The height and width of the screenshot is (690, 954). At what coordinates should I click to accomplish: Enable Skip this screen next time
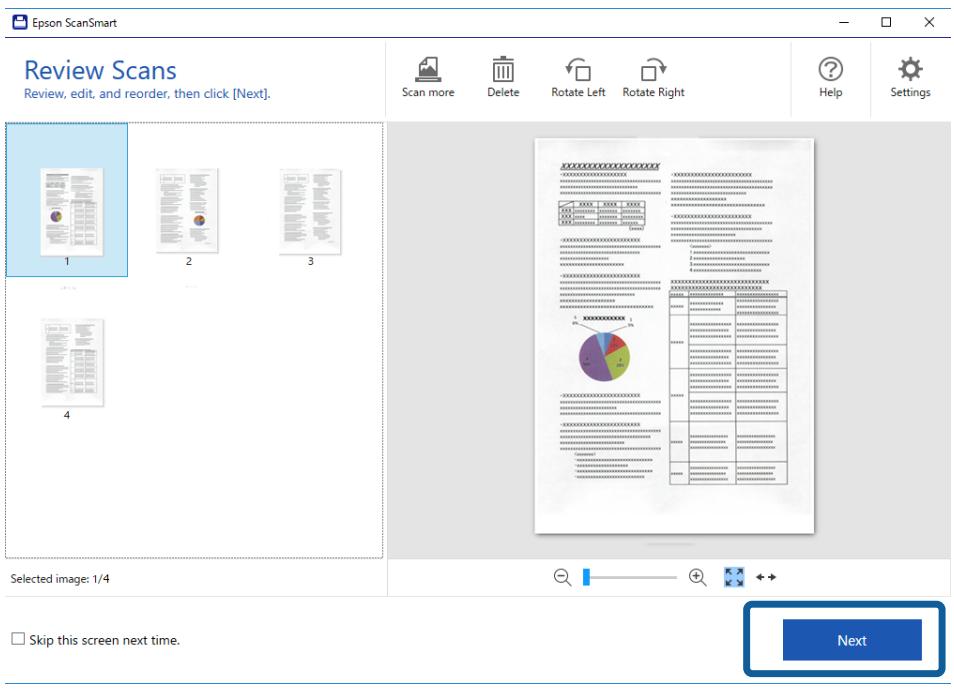(x=18, y=639)
